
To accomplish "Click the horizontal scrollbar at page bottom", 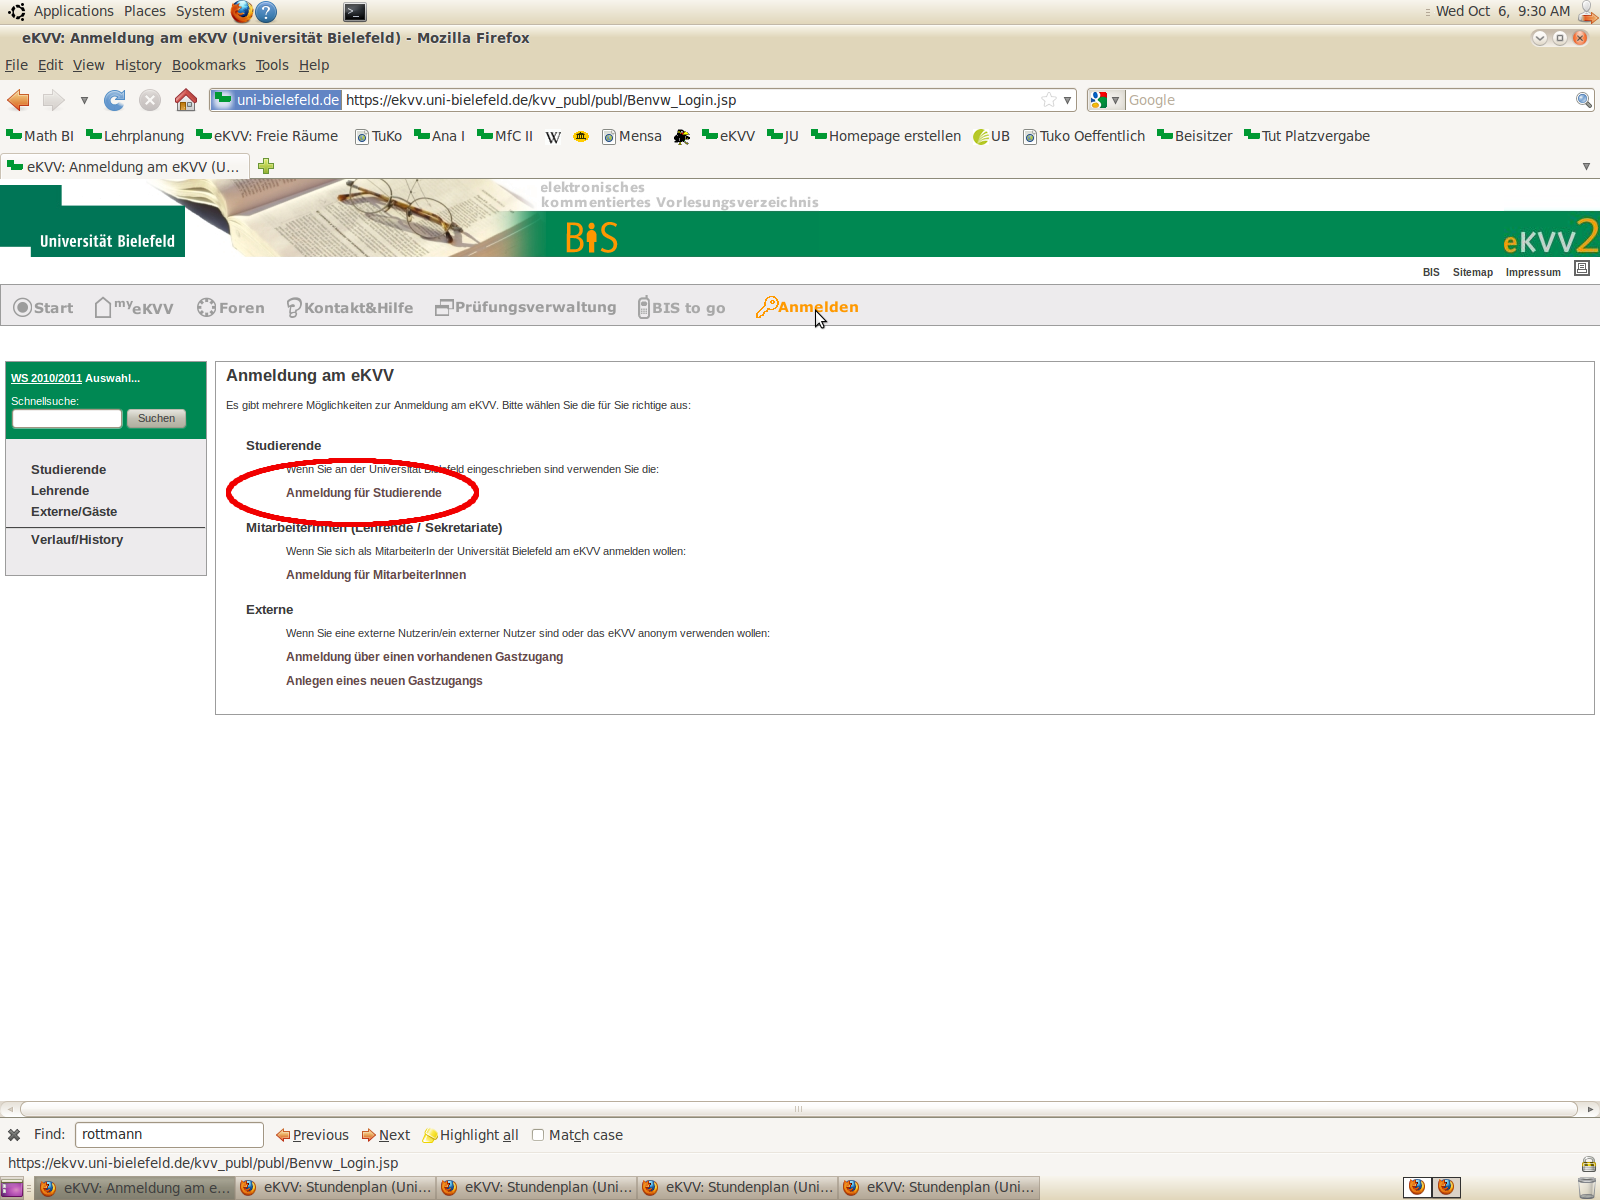I will (798, 1109).
